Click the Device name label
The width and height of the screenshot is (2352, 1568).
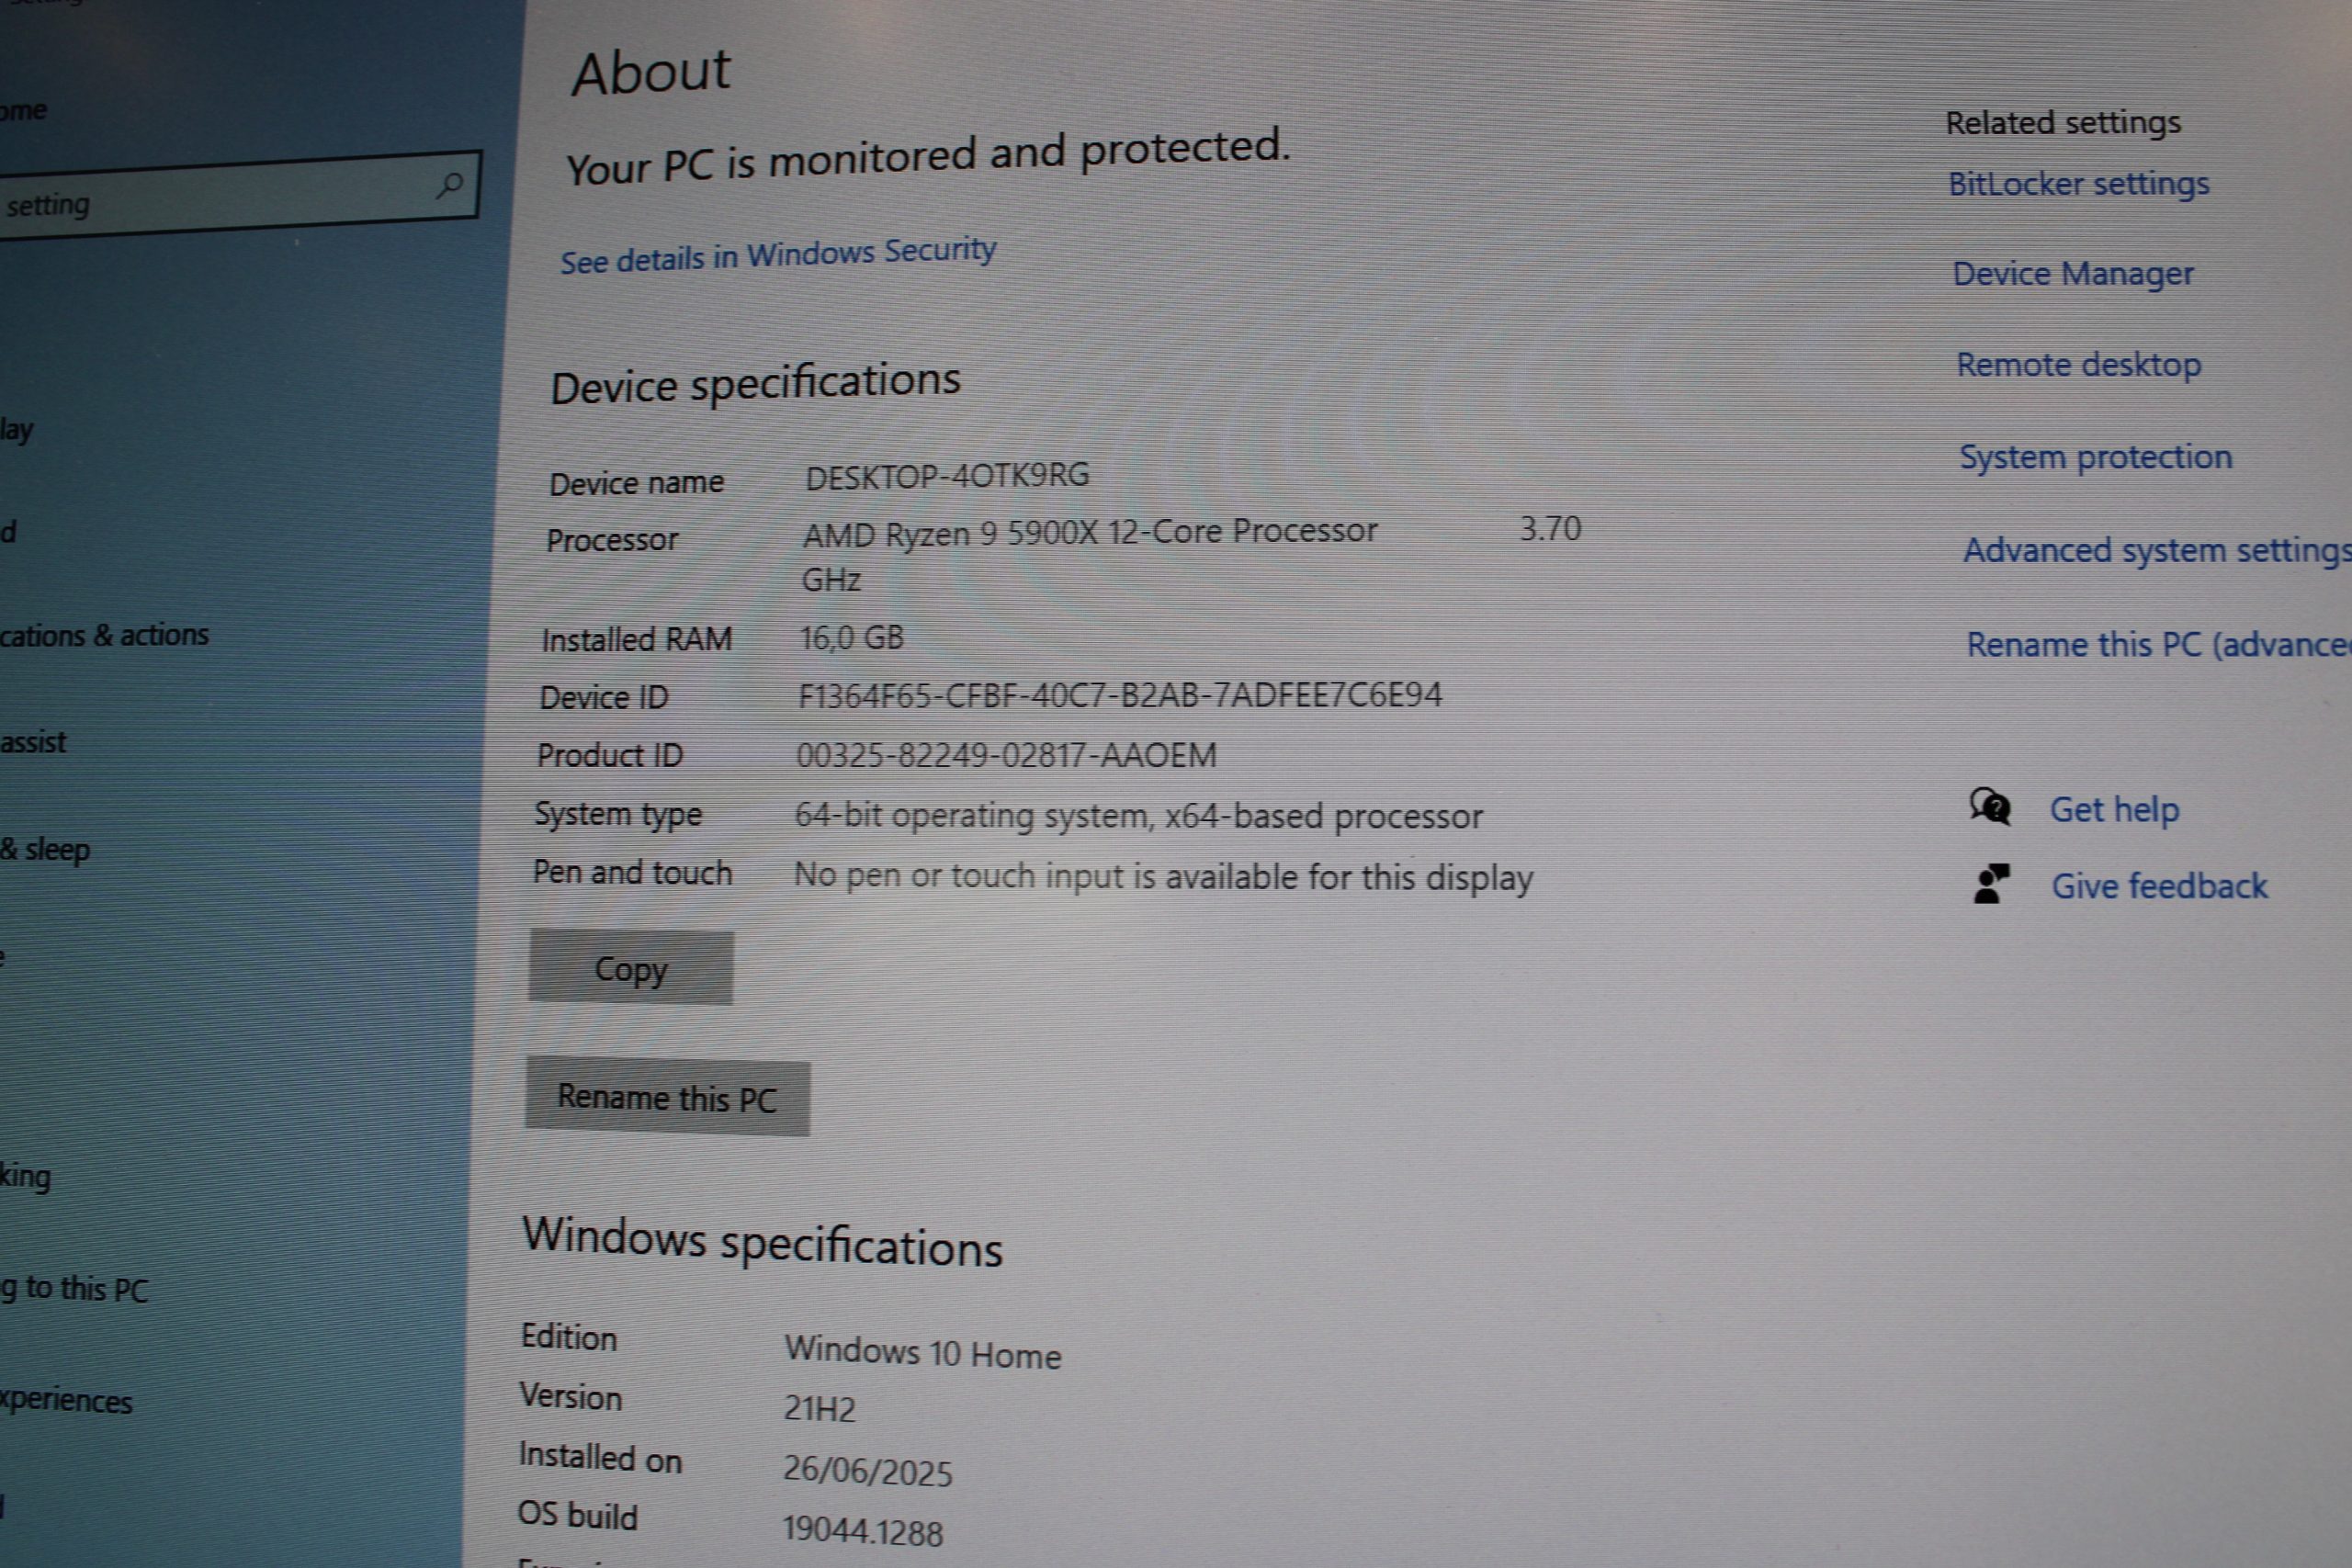point(636,483)
